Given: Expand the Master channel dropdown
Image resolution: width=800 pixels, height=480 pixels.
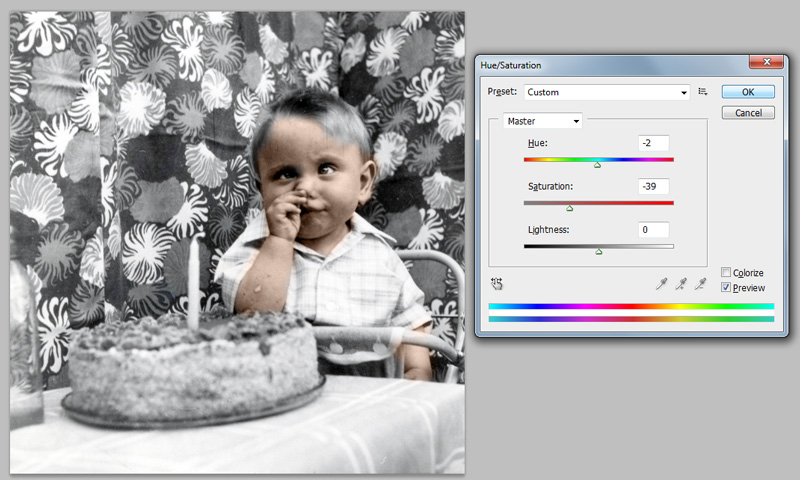Looking at the screenshot, I should [x=543, y=121].
